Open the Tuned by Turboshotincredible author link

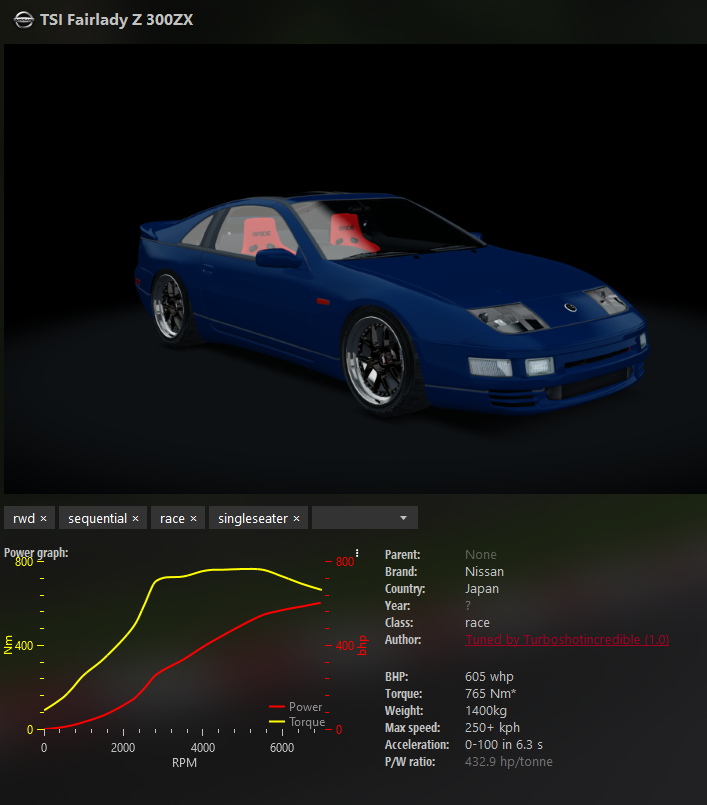567,640
